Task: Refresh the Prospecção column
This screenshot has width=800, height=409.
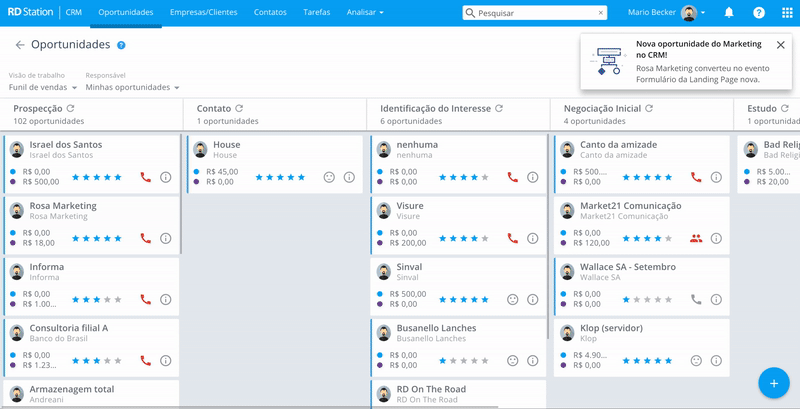Action: tap(70, 108)
